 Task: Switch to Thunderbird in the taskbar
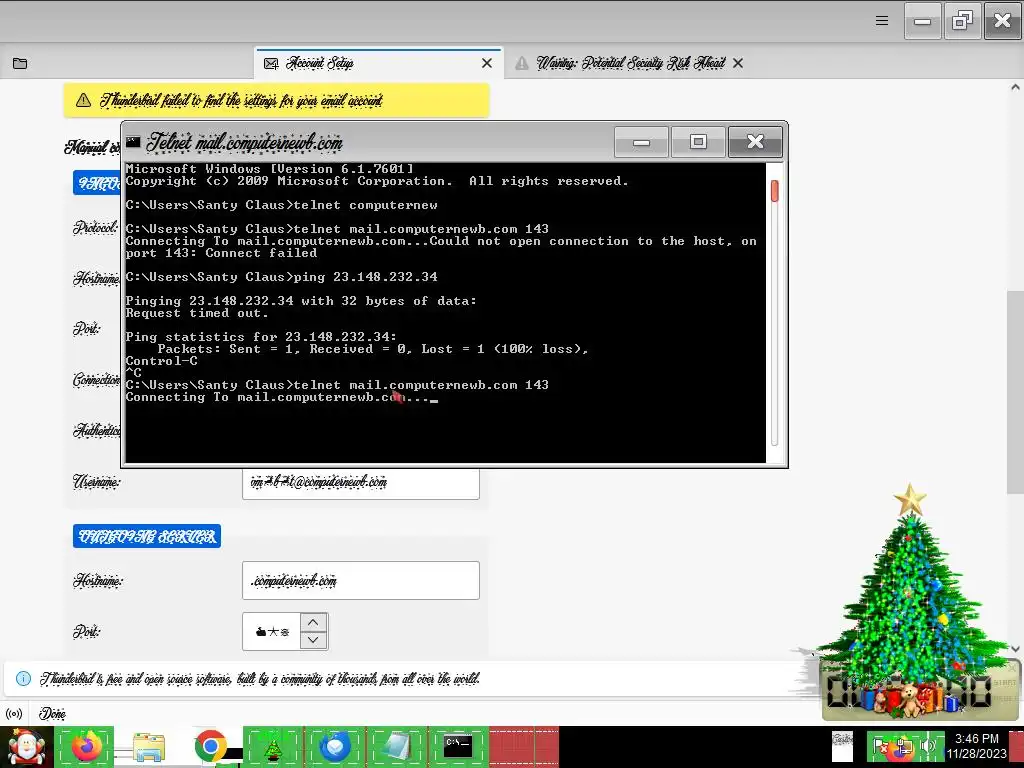335,747
